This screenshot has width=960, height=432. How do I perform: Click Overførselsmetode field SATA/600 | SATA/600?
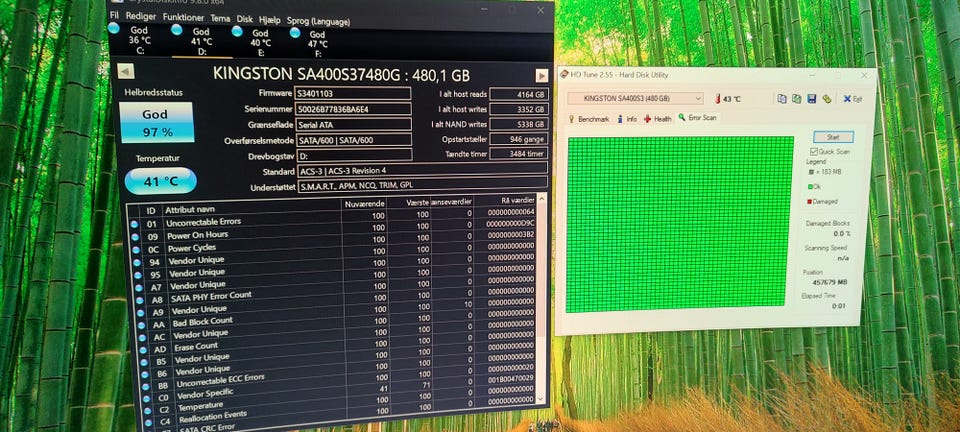pos(354,140)
